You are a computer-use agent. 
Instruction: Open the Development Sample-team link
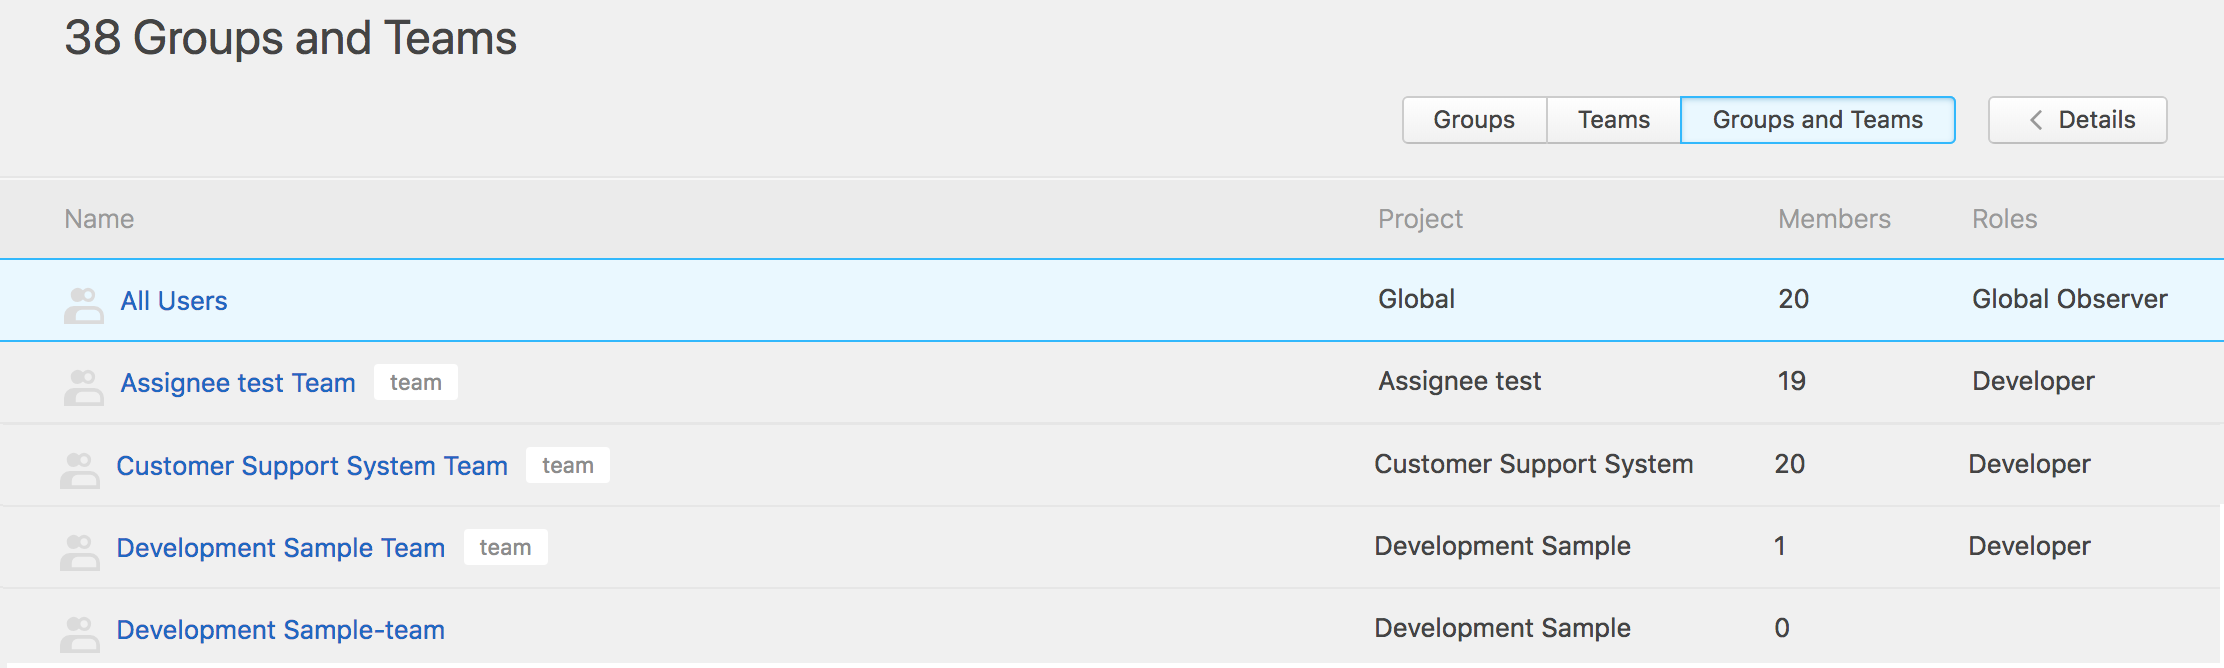pos(281,630)
